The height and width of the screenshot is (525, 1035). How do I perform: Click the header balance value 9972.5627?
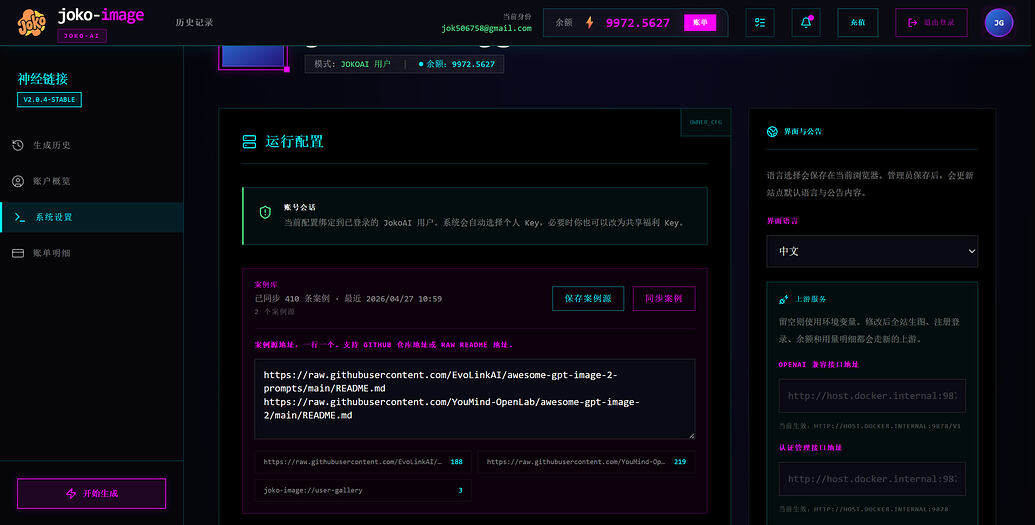tap(638, 22)
